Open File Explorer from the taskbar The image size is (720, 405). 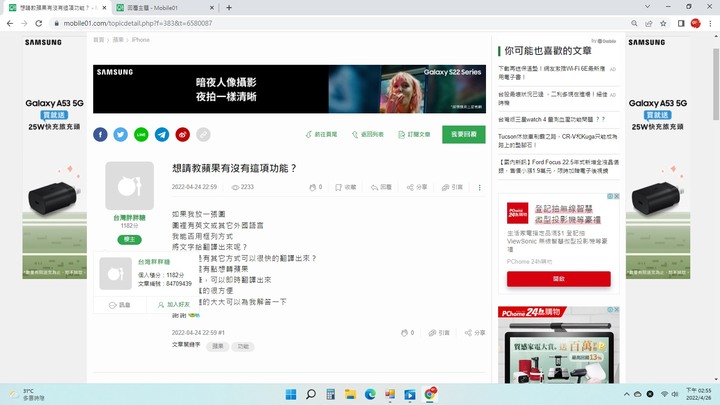[x=350, y=394]
